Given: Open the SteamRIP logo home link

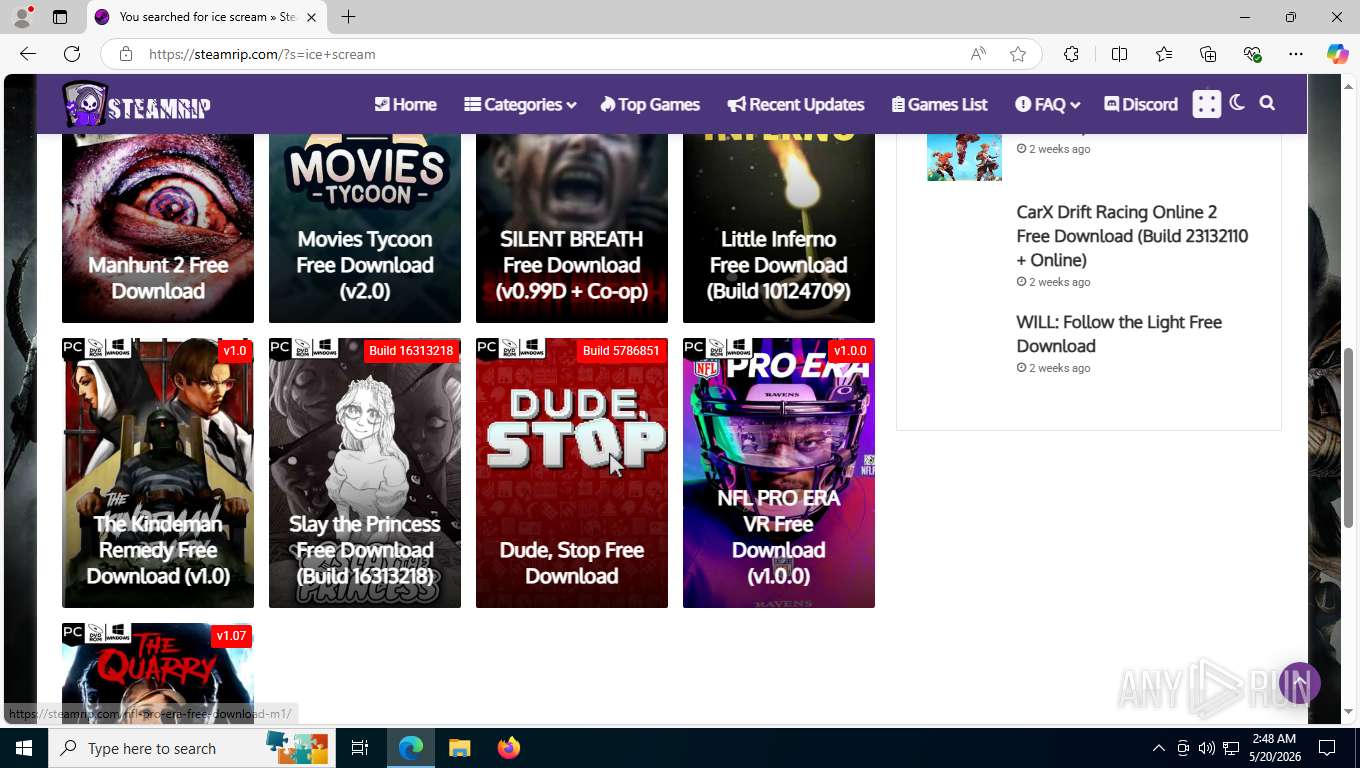Looking at the screenshot, I should 136,104.
